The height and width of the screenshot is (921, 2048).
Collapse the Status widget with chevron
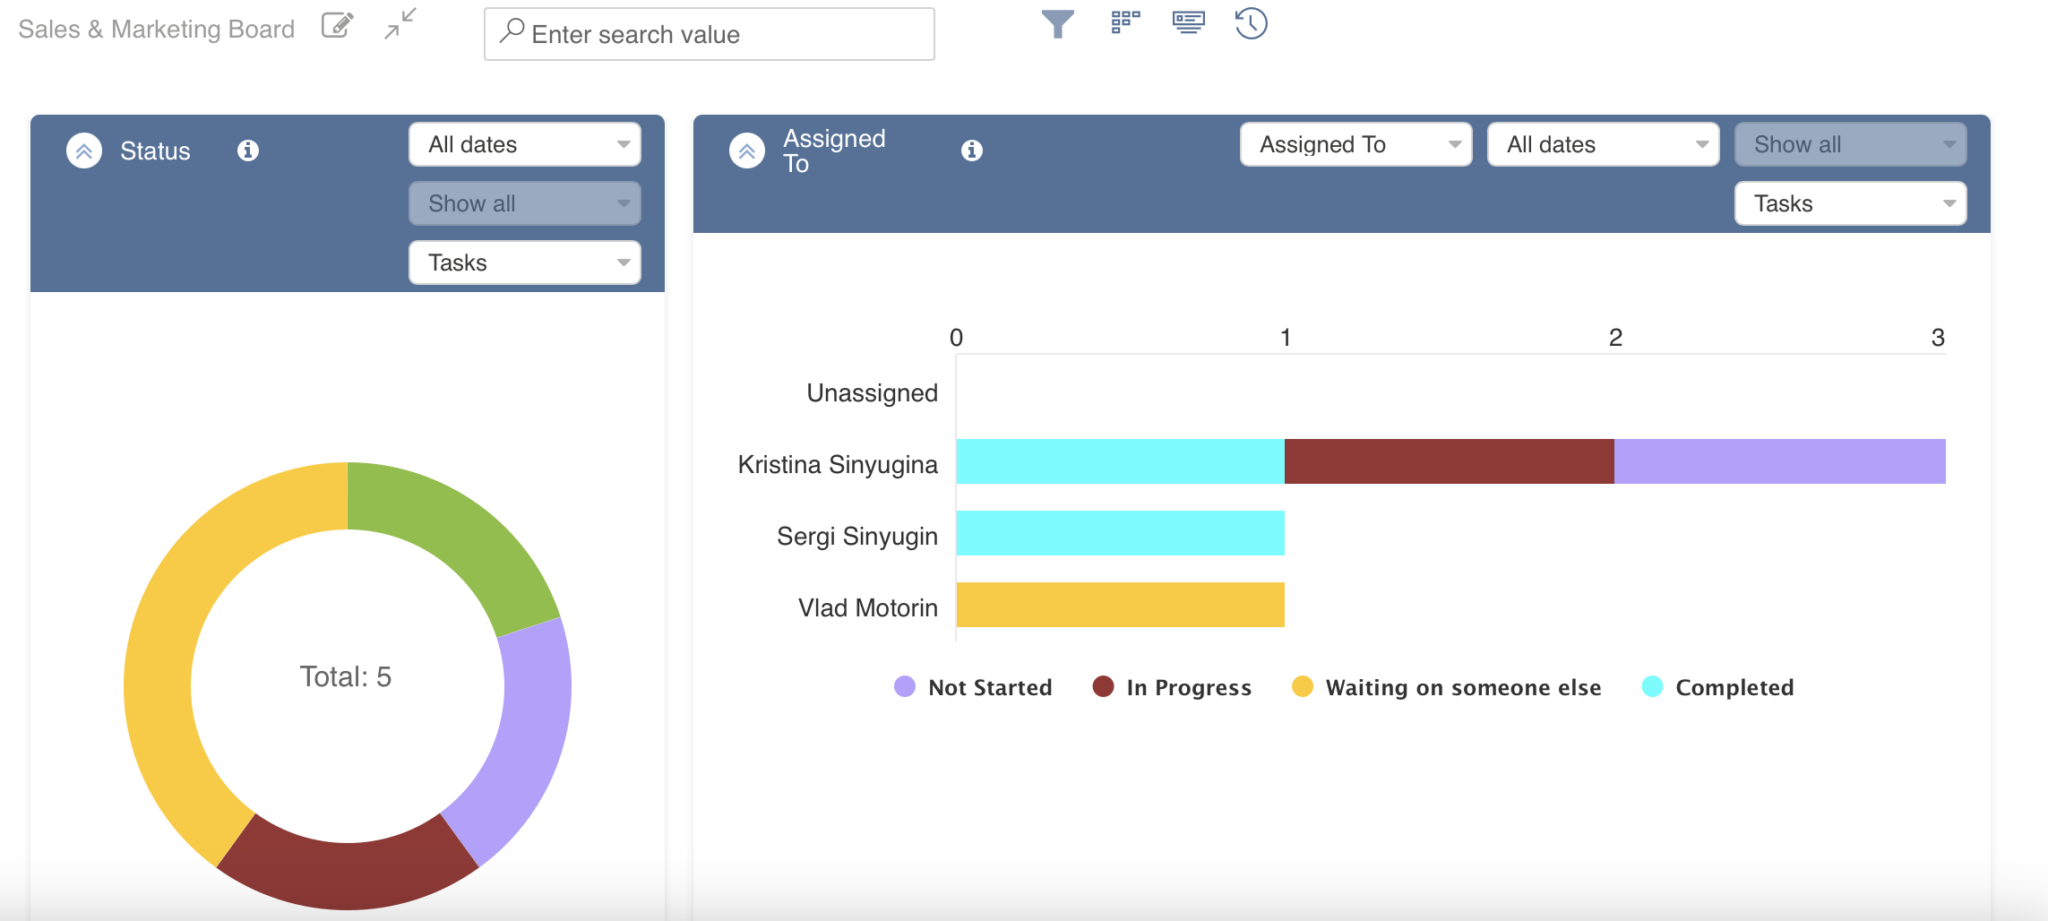pos(85,150)
